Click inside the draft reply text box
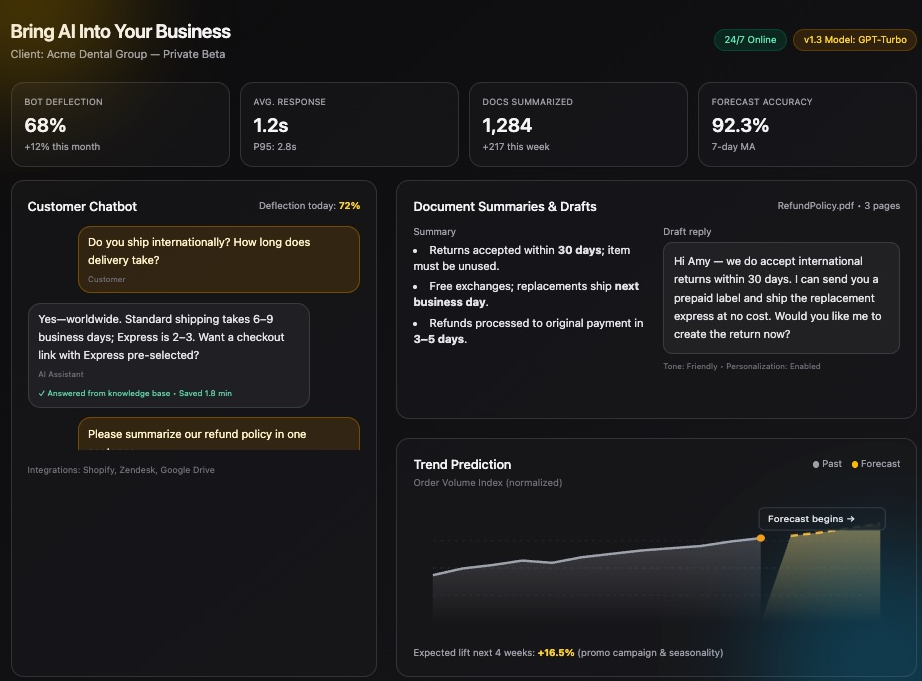 click(x=780, y=298)
